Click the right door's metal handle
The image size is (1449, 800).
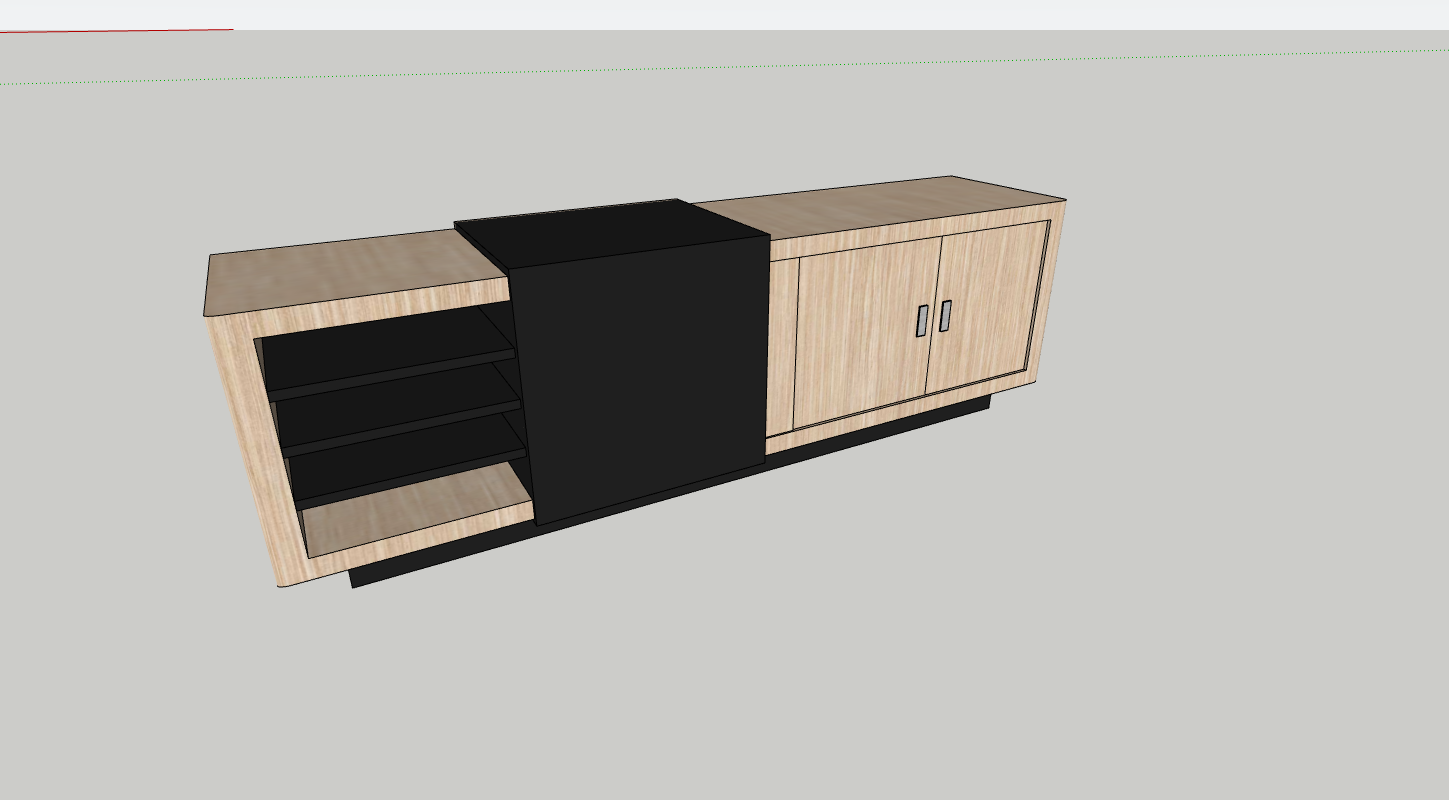(945, 316)
